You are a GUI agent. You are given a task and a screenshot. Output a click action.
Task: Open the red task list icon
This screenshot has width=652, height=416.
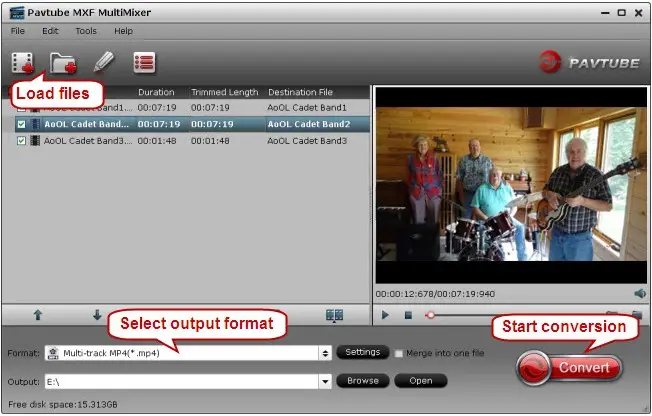click(144, 63)
